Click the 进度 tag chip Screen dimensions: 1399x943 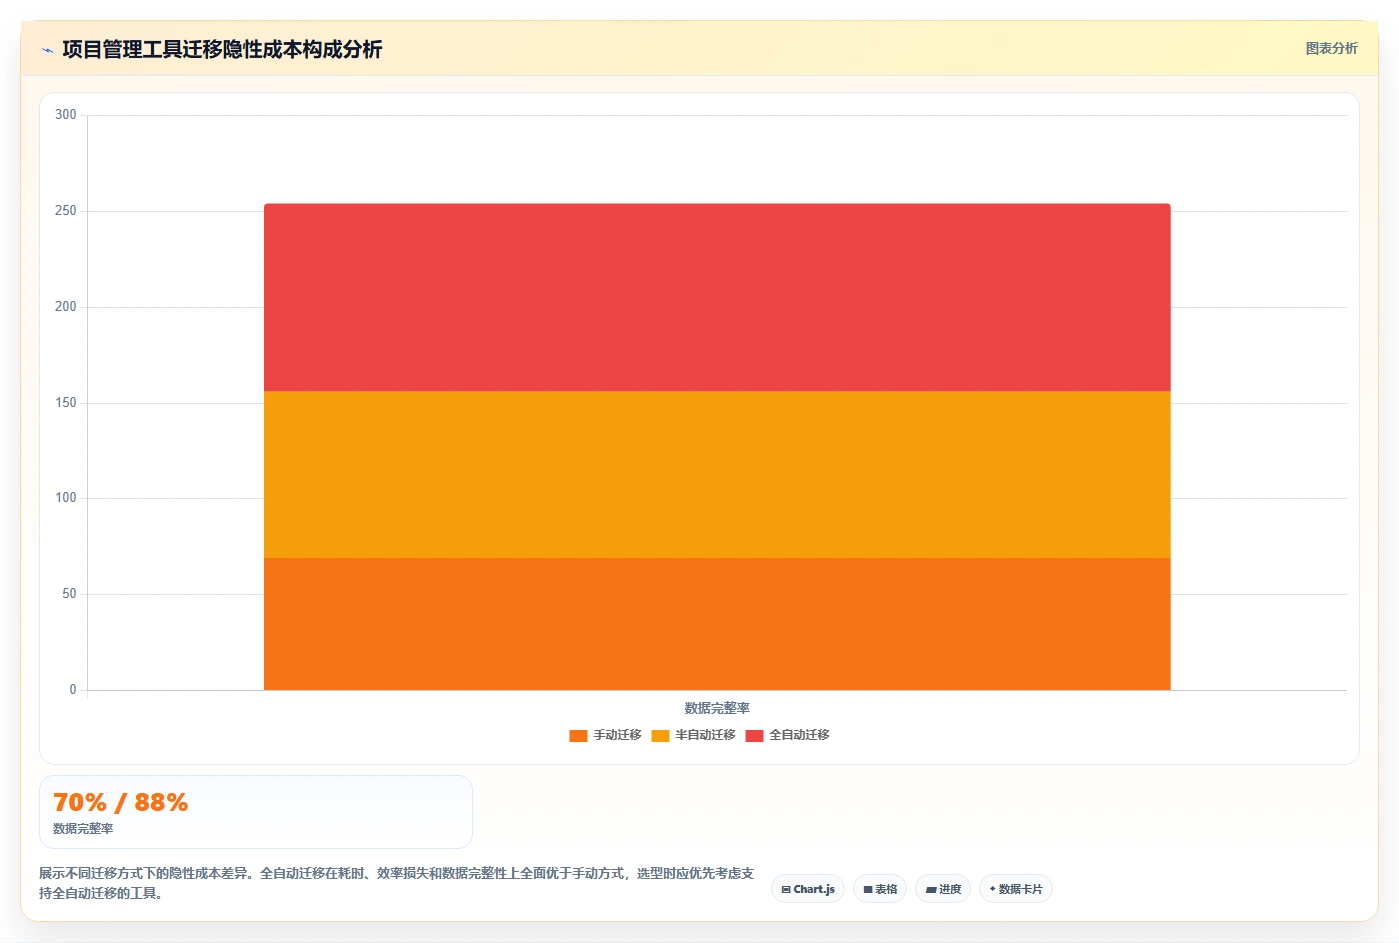943,889
